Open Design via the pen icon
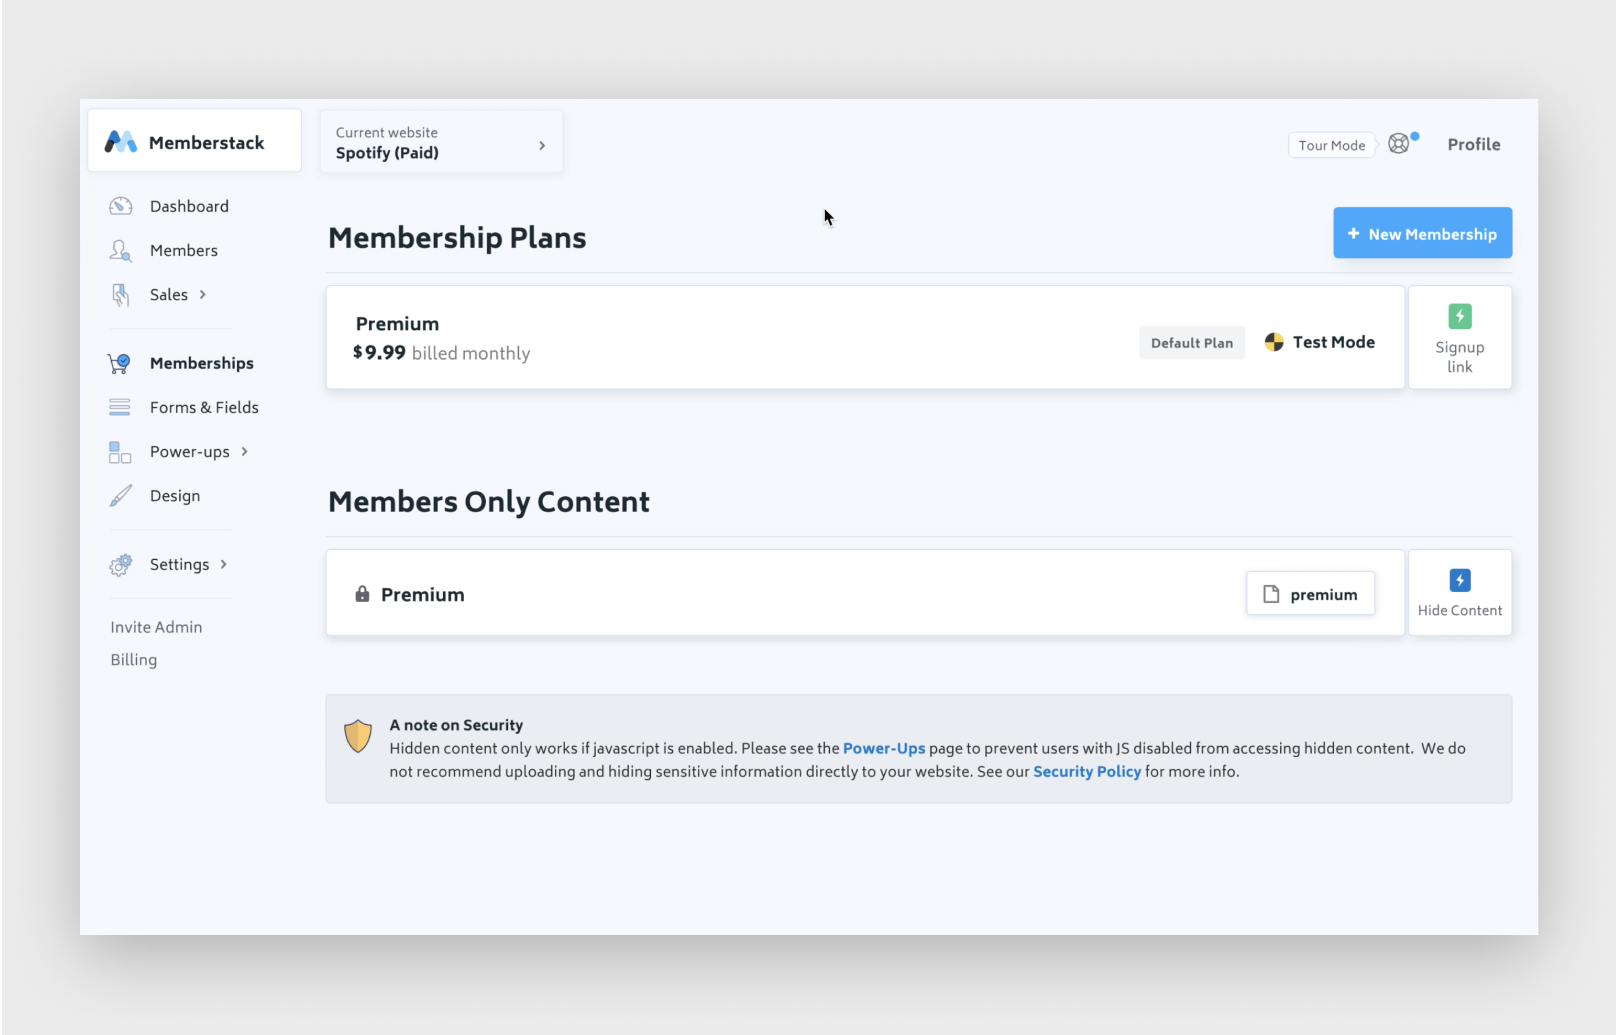1619x1035 pixels. 119,495
